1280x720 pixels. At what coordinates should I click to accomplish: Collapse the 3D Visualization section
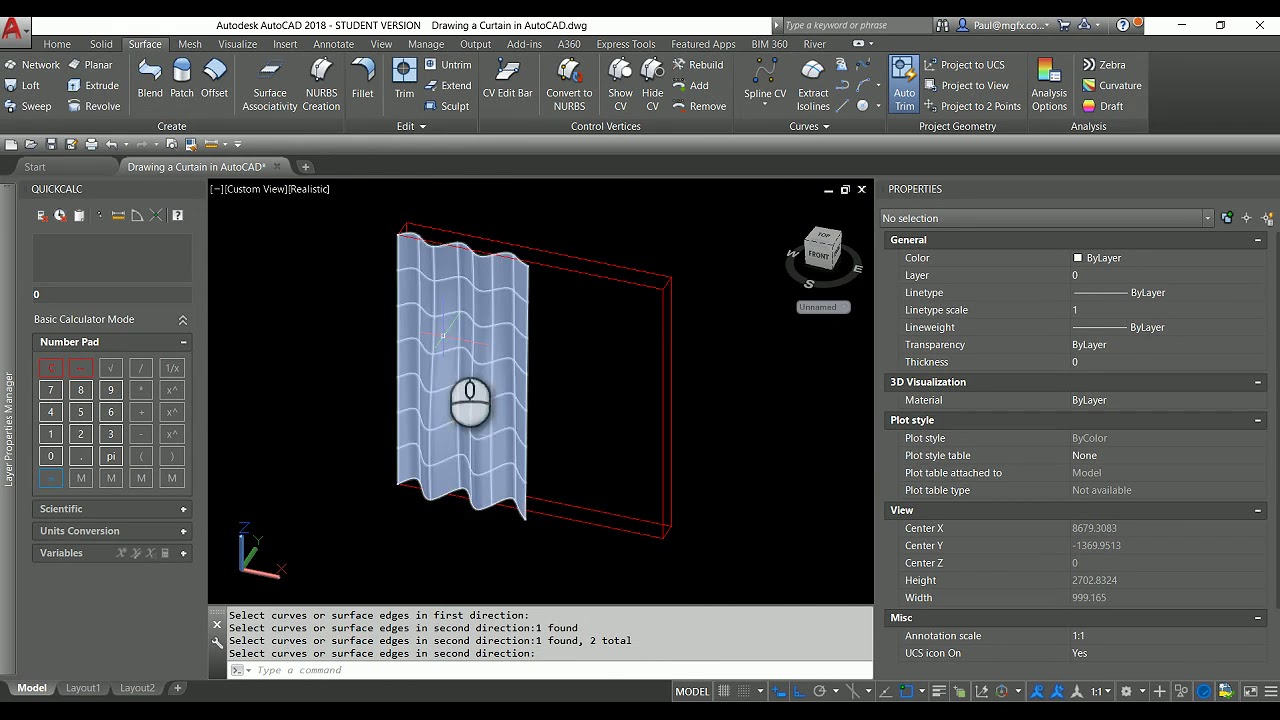point(1258,382)
